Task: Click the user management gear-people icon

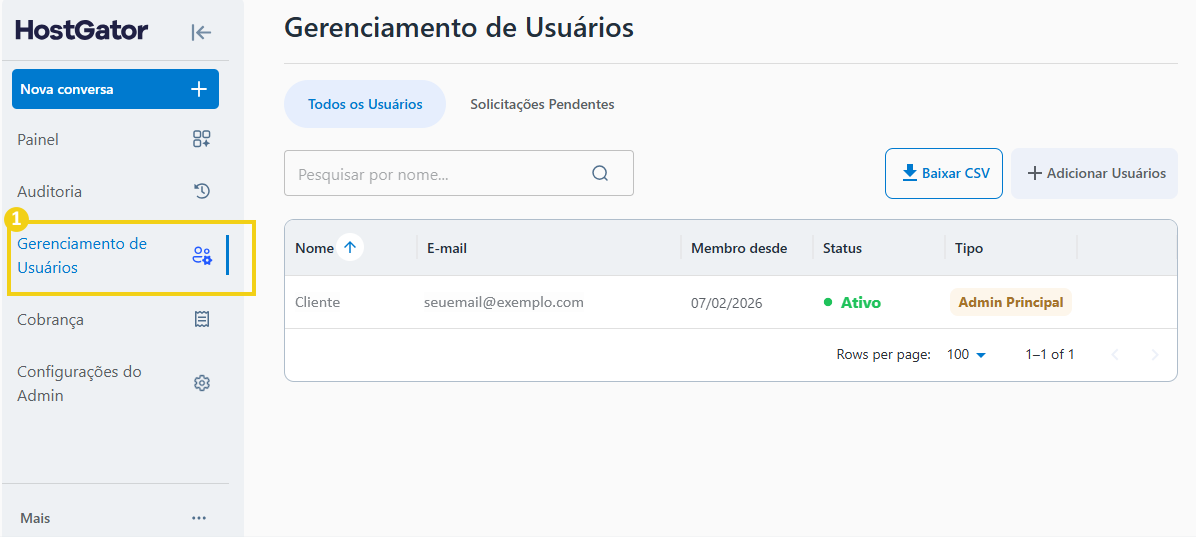Action: click(201, 256)
